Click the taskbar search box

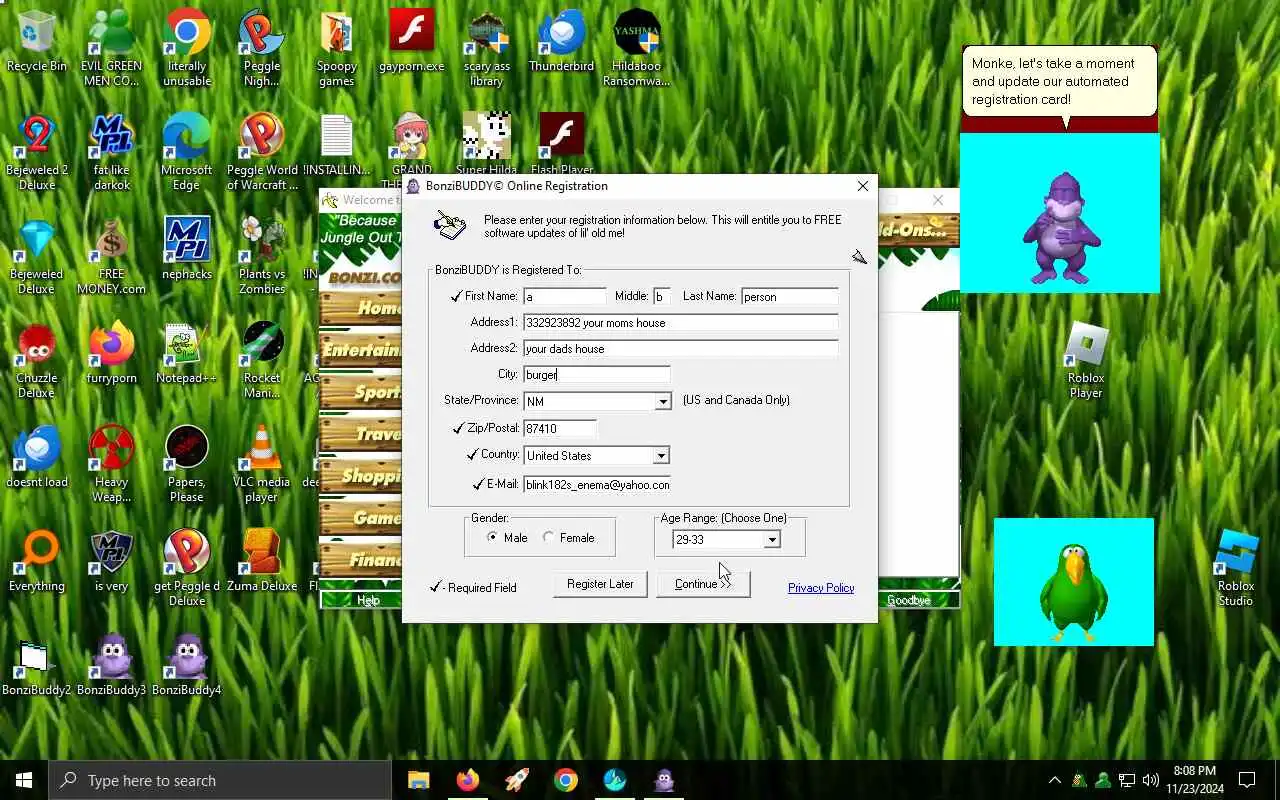(220, 780)
